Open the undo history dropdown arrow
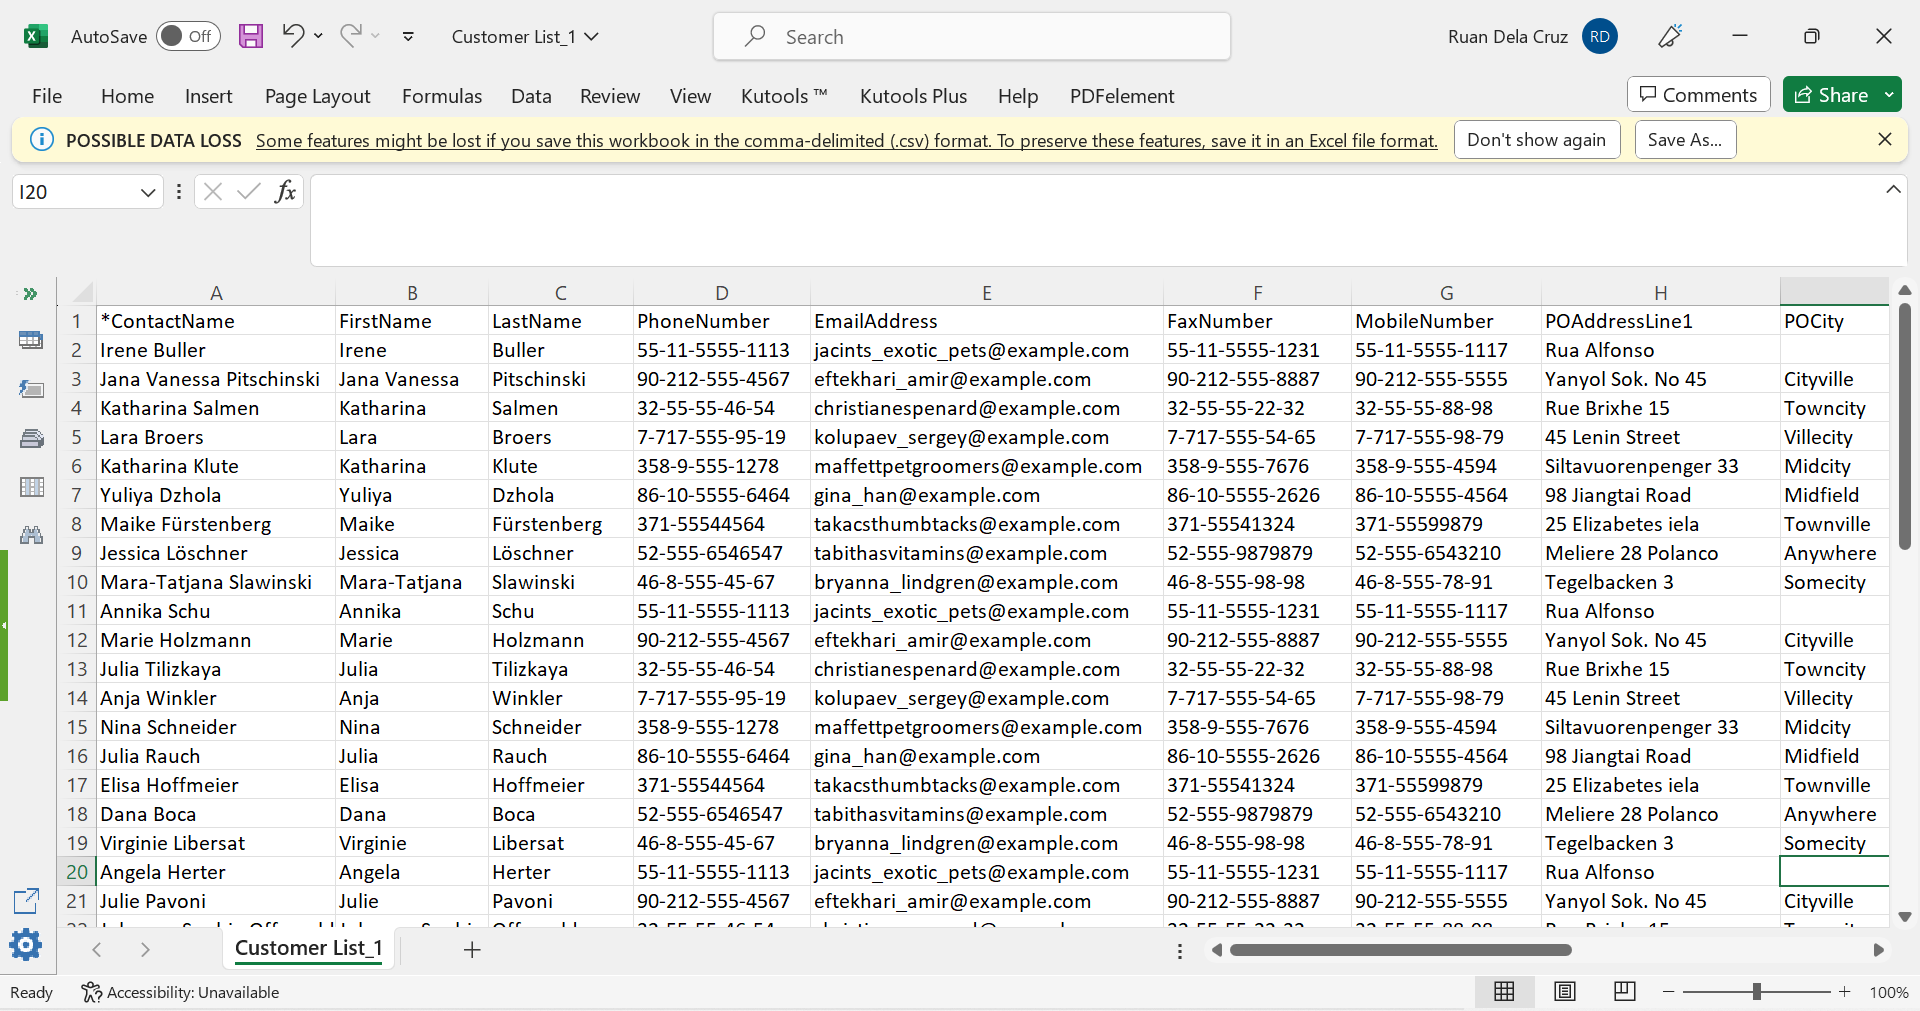The image size is (1920, 1011). (x=318, y=36)
